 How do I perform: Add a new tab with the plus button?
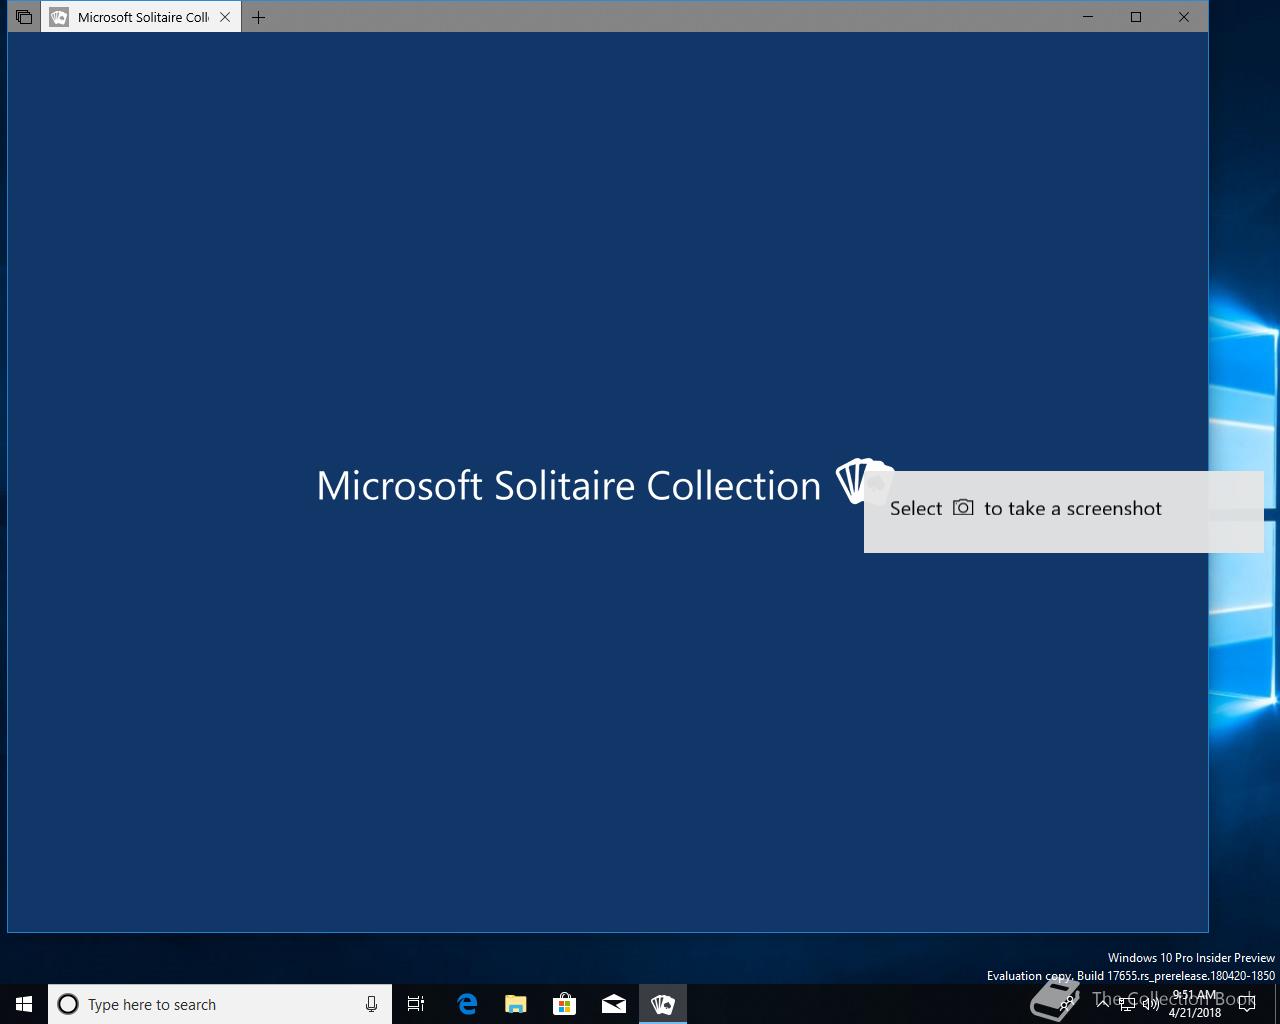[x=258, y=17]
